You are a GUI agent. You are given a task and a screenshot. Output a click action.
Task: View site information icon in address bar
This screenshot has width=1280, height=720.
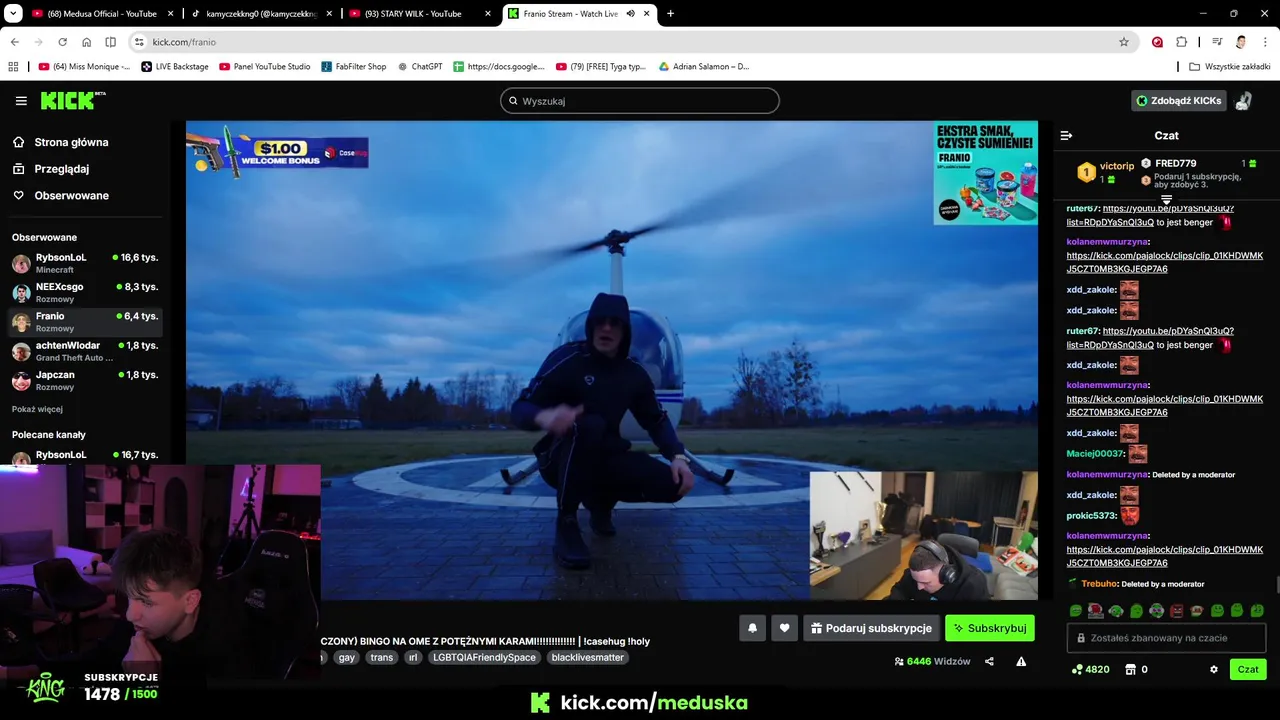[139, 42]
